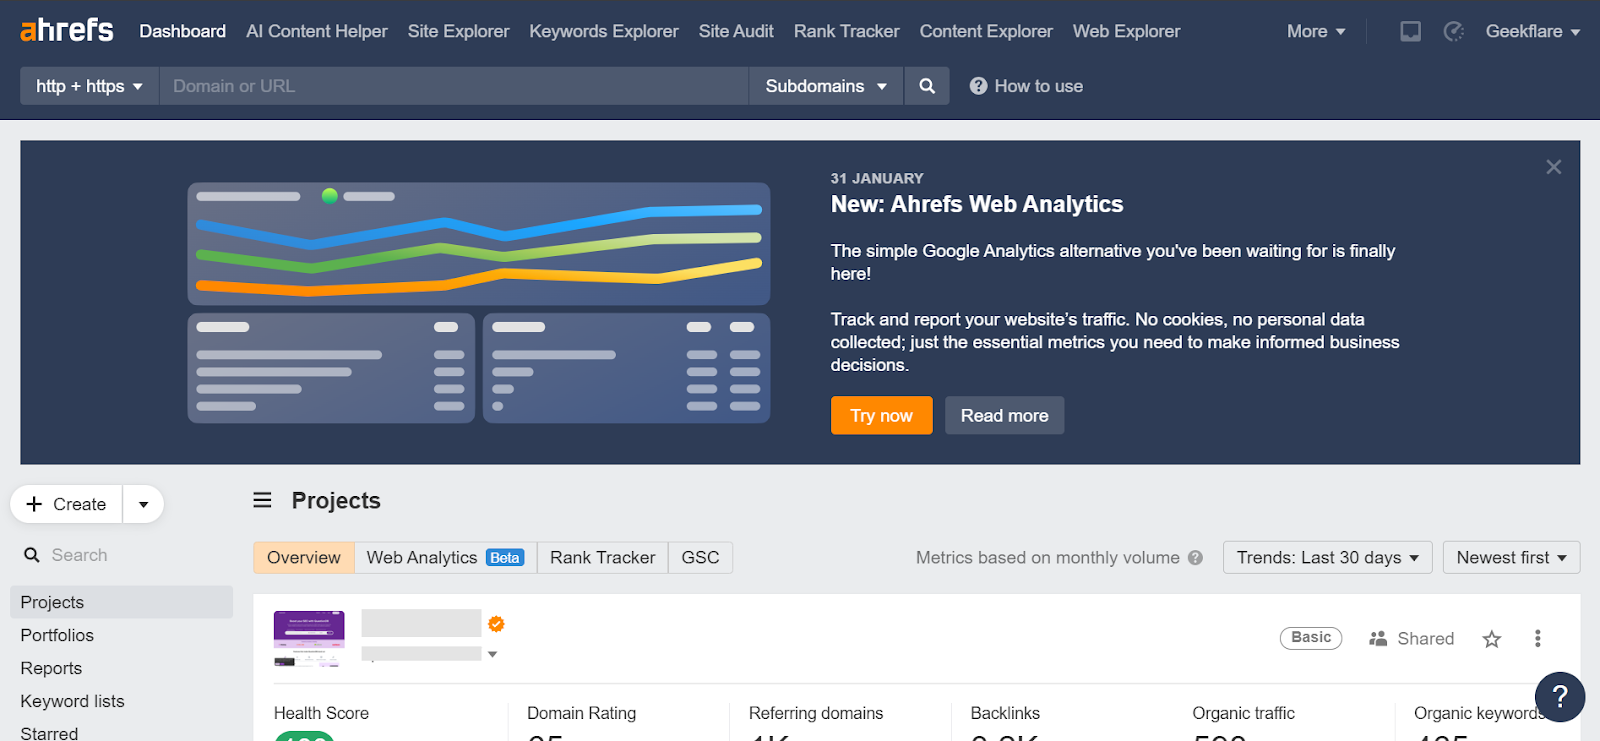The width and height of the screenshot is (1600, 741).
Task: Open the Create dropdown arrow
Action: click(144, 504)
